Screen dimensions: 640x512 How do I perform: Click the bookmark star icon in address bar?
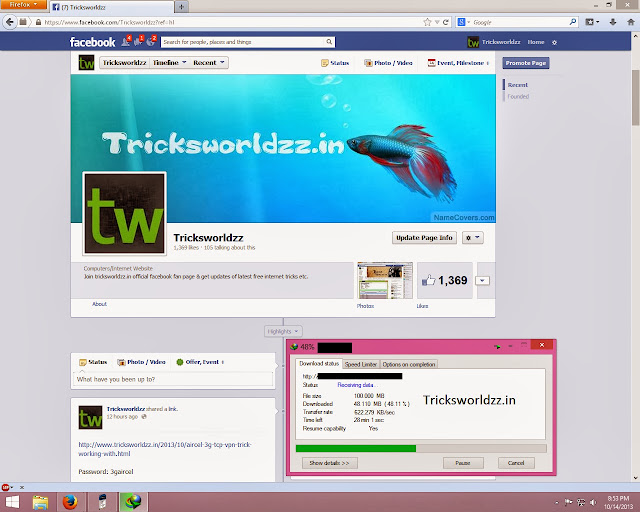pyautogui.click(x=427, y=22)
